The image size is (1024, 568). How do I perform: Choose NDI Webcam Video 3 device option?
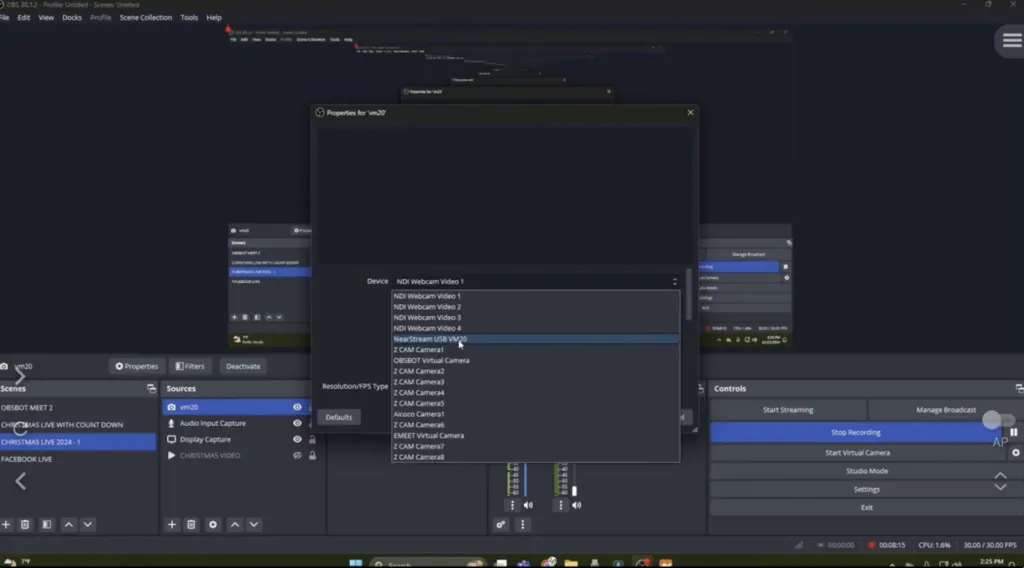point(536,317)
